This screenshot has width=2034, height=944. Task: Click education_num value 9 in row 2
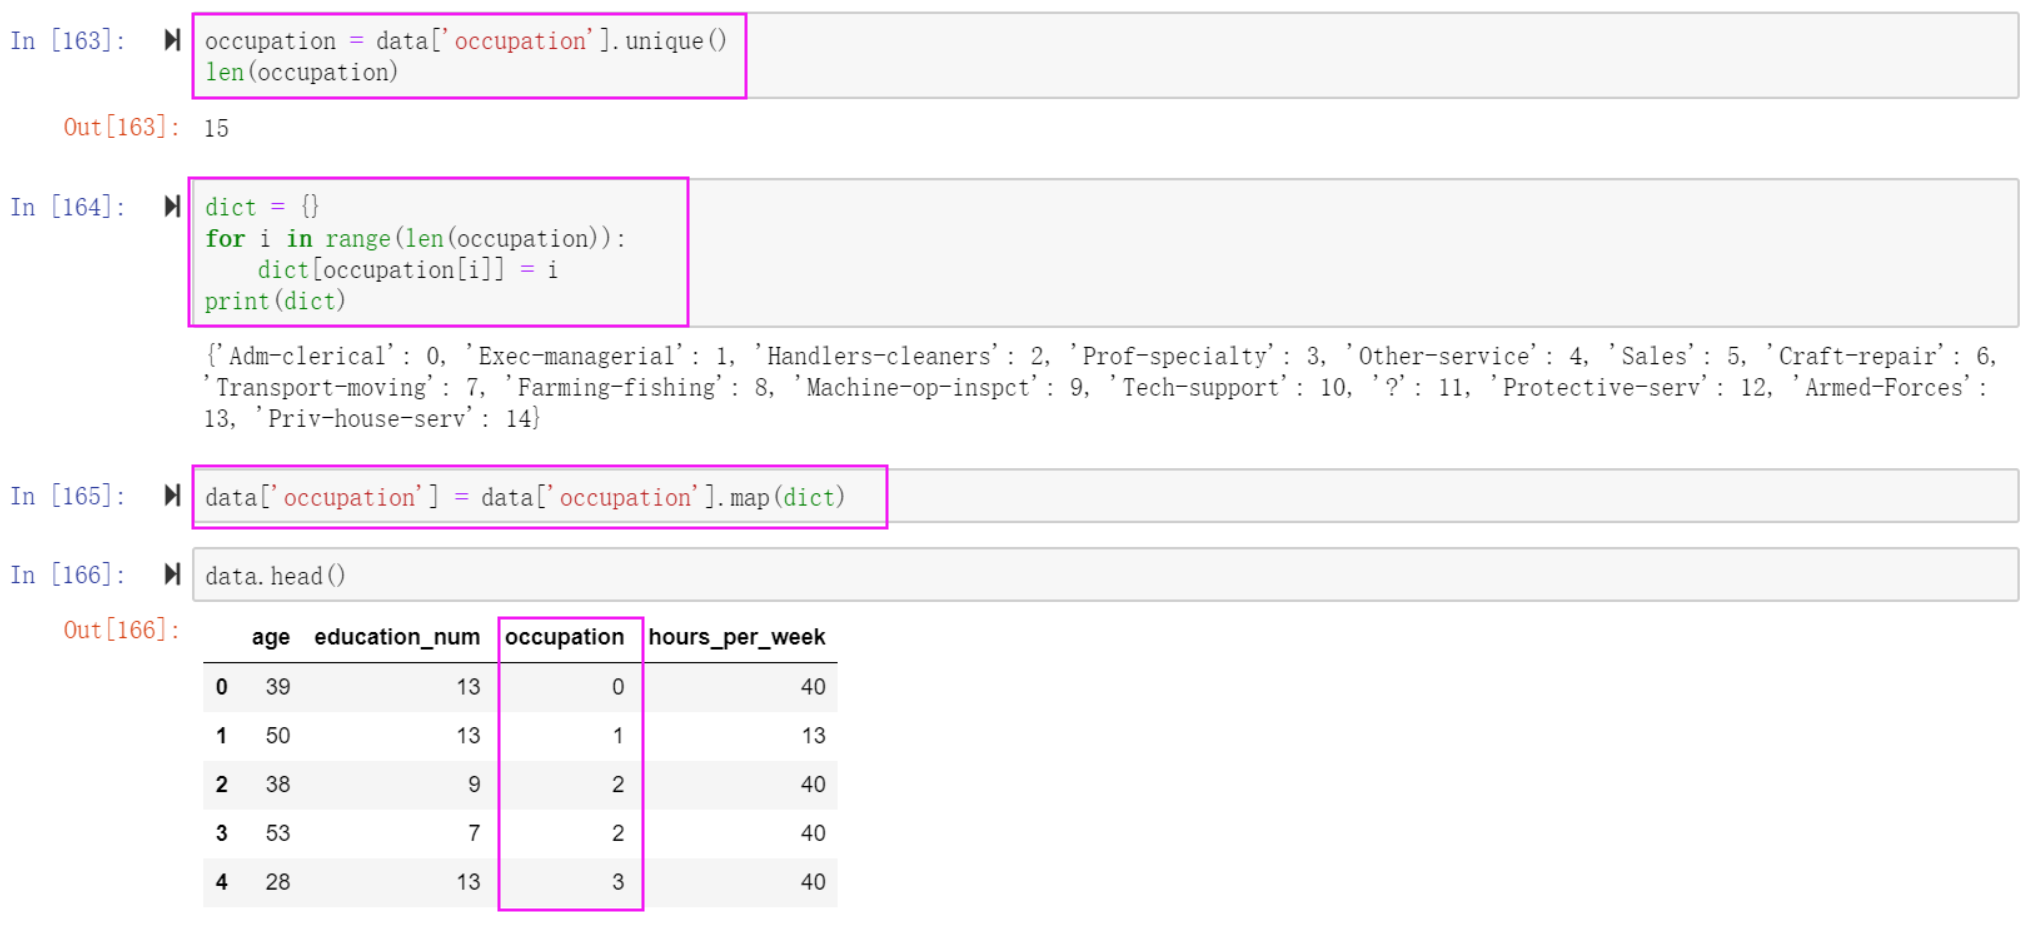click(x=474, y=785)
